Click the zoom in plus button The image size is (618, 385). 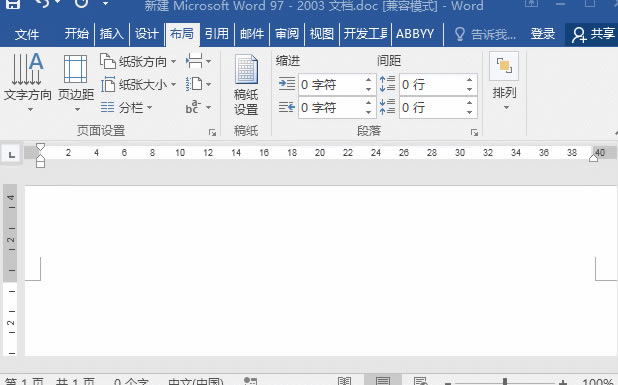pyautogui.click(x=562, y=382)
